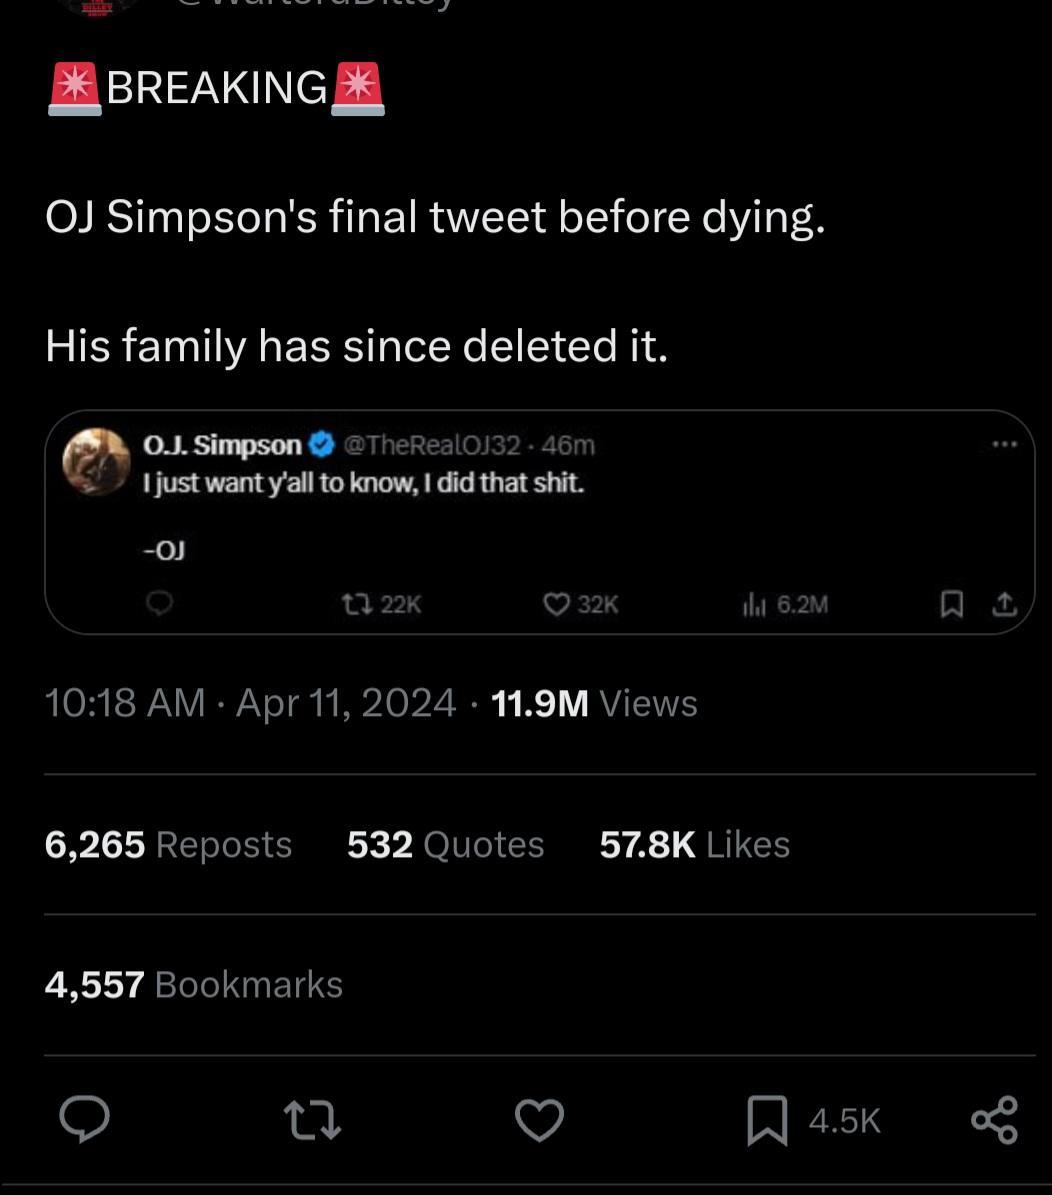View the 532 Quotes list
Screen dimensions: 1052x1195
click(x=445, y=844)
